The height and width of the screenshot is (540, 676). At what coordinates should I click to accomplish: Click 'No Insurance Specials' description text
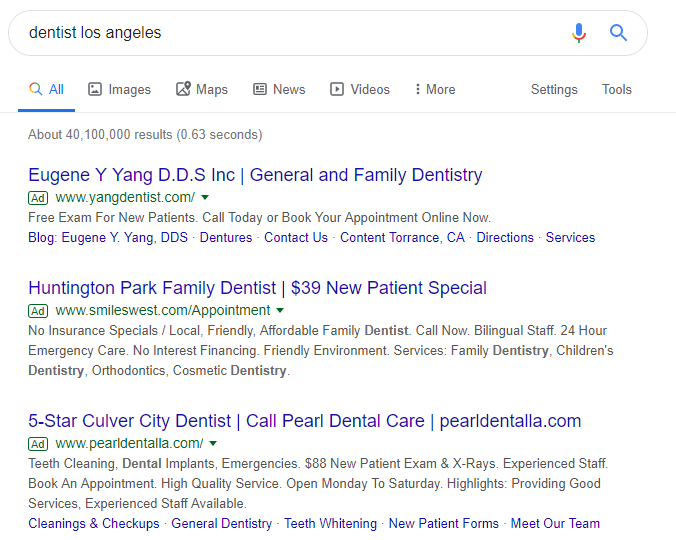tap(321, 350)
